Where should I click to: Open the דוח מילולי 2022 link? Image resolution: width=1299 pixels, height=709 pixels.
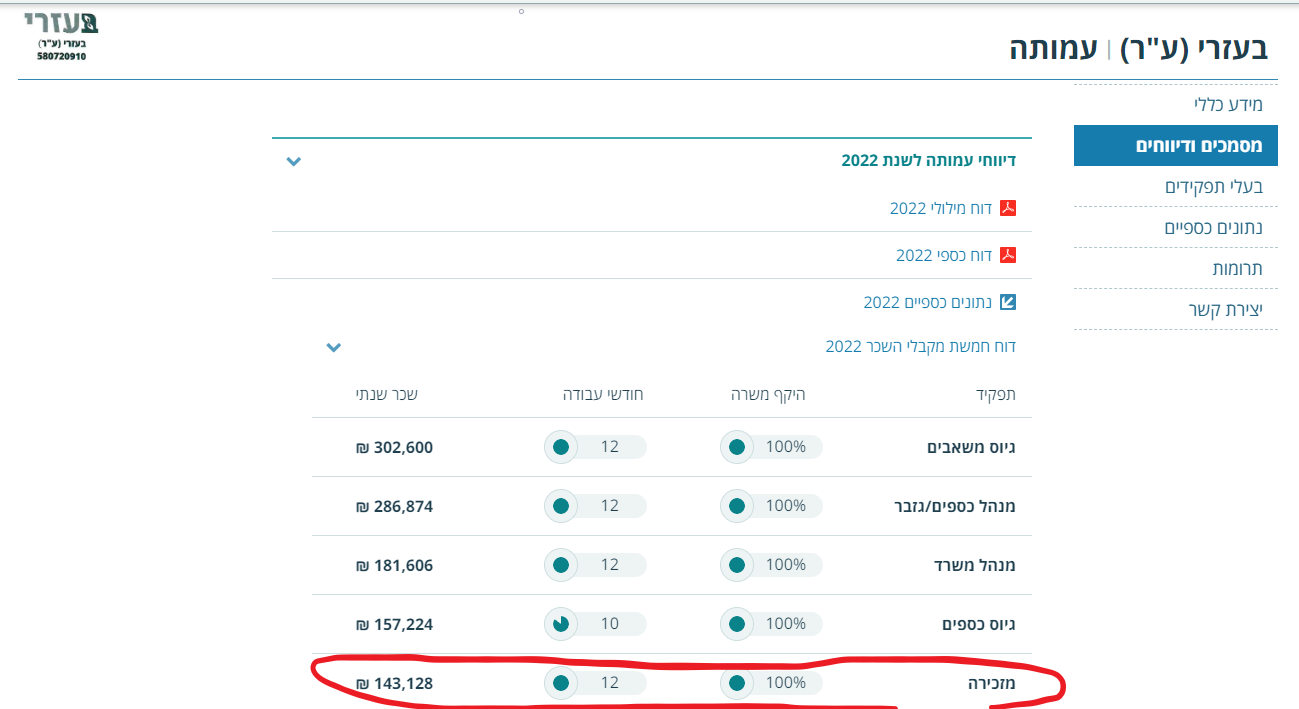(x=940, y=208)
